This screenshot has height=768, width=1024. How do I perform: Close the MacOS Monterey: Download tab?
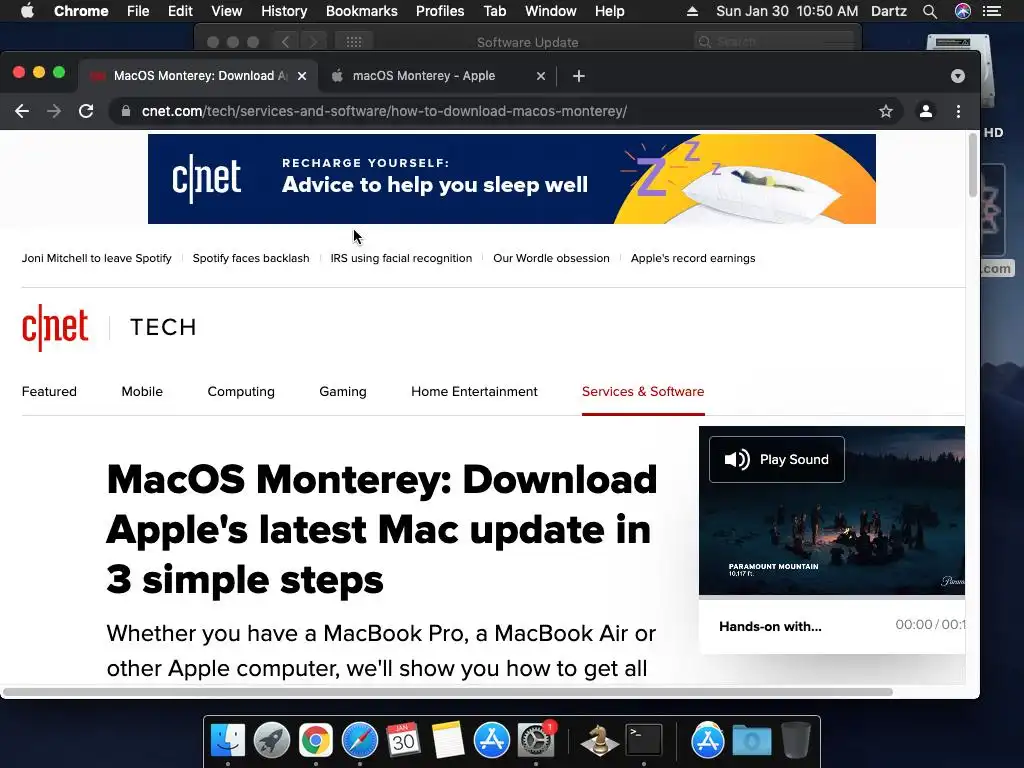point(302,76)
